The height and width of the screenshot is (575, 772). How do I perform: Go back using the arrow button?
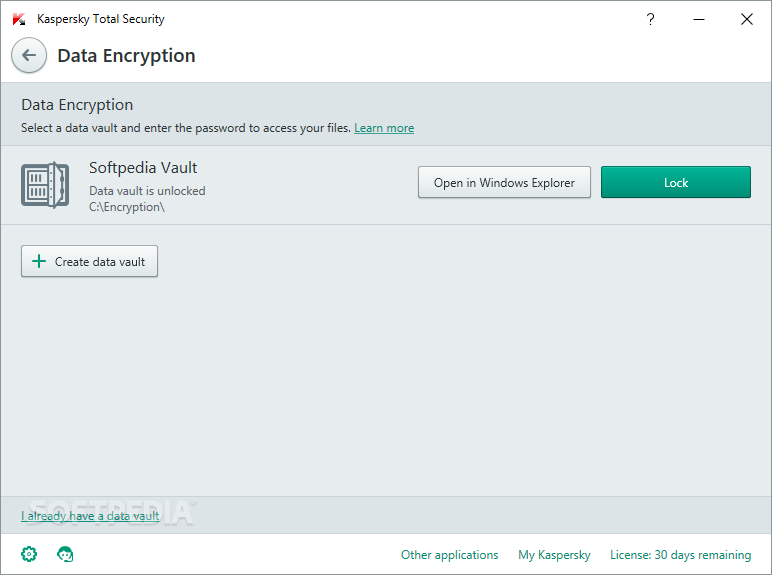[29, 55]
